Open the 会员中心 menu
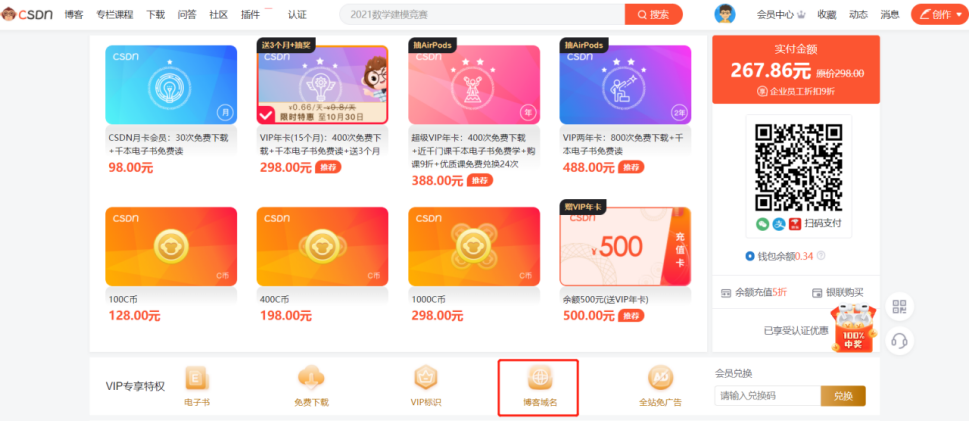 (781, 15)
